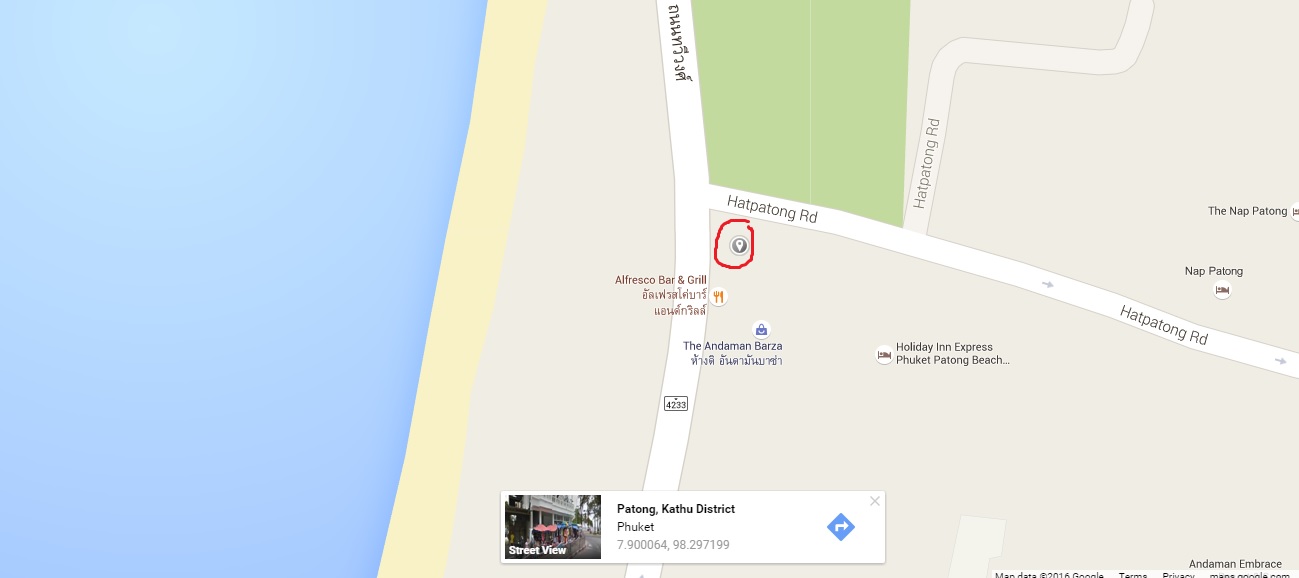Click the gray pin marker circled in red

click(x=739, y=245)
